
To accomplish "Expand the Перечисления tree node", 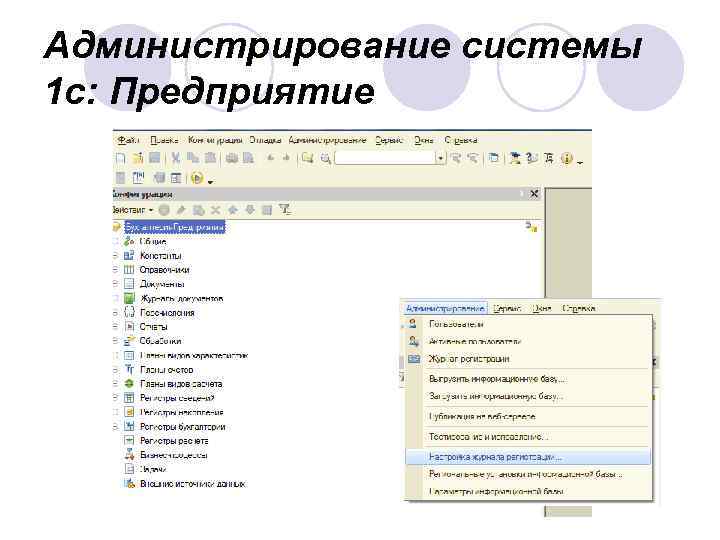I will click(x=115, y=313).
